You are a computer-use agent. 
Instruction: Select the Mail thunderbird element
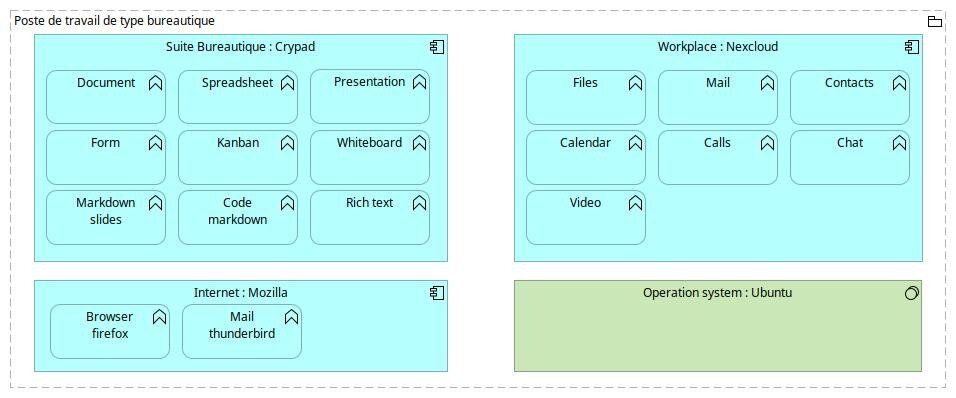coord(242,332)
